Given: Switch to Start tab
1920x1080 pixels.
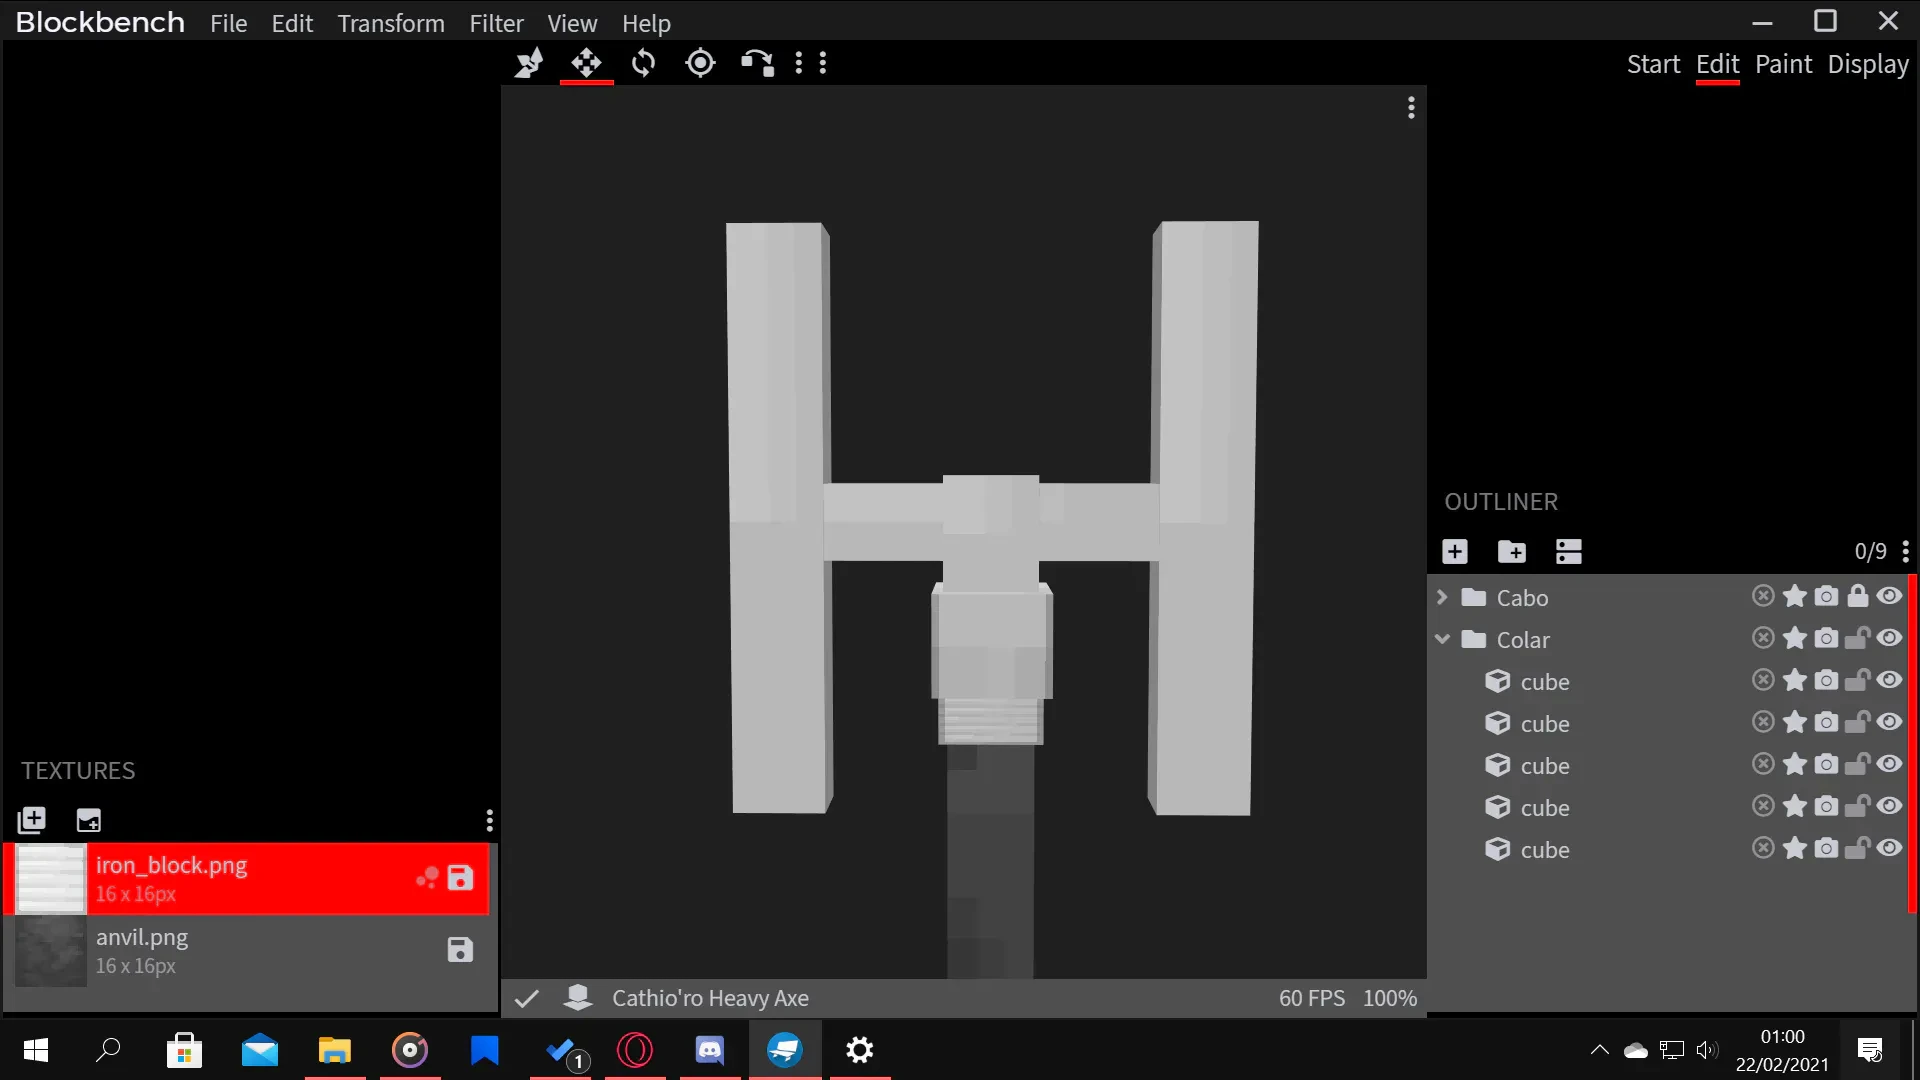Looking at the screenshot, I should pos(1653,64).
